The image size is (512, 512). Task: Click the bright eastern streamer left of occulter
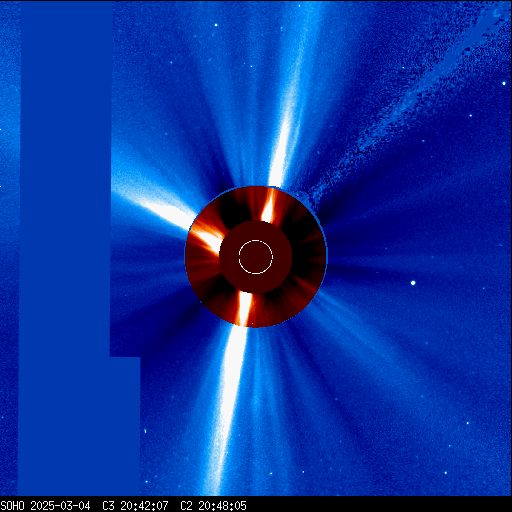[153, 203]
